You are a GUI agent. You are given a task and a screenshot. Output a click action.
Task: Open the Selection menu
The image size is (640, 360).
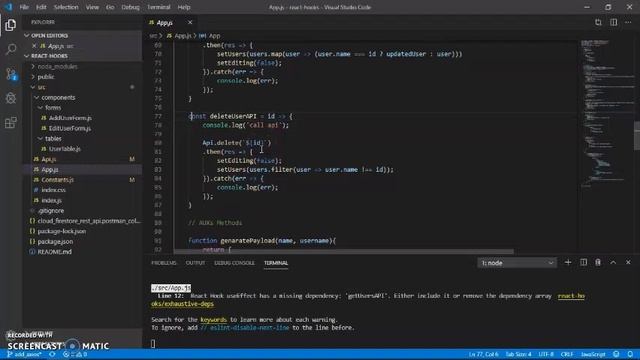(x=66, y=7)
